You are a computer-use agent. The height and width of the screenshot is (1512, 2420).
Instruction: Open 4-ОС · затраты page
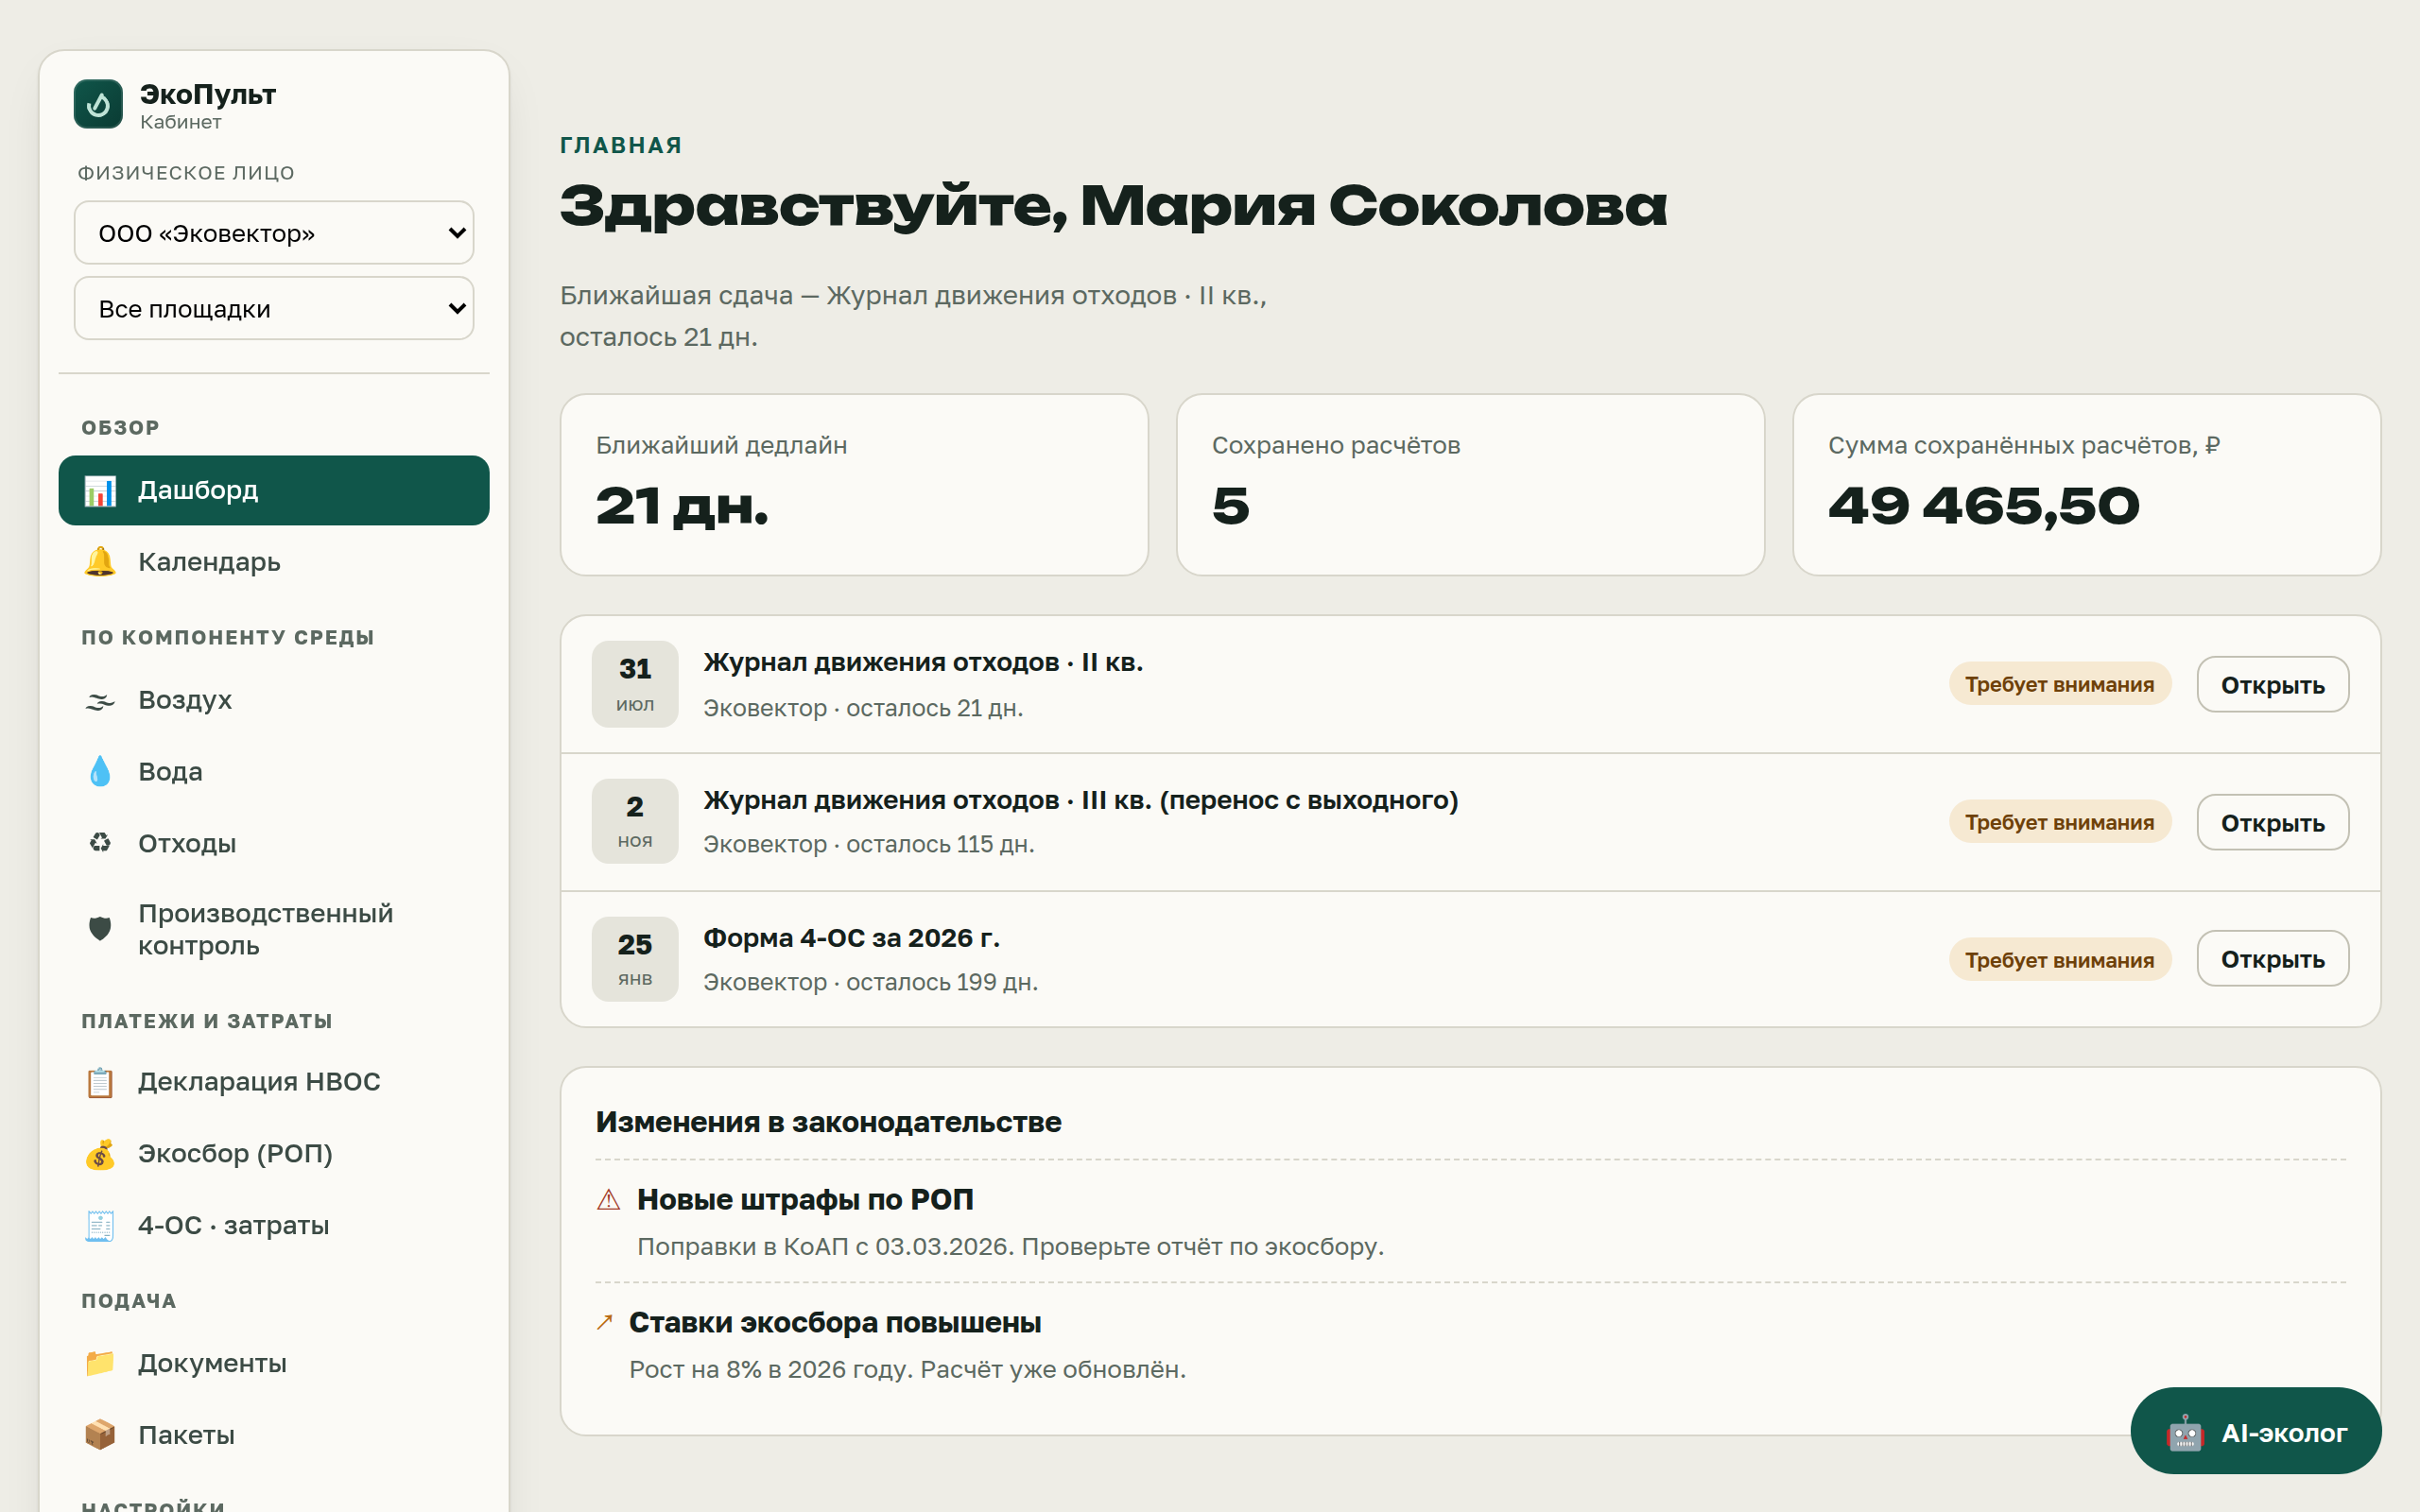(274, 1226)
